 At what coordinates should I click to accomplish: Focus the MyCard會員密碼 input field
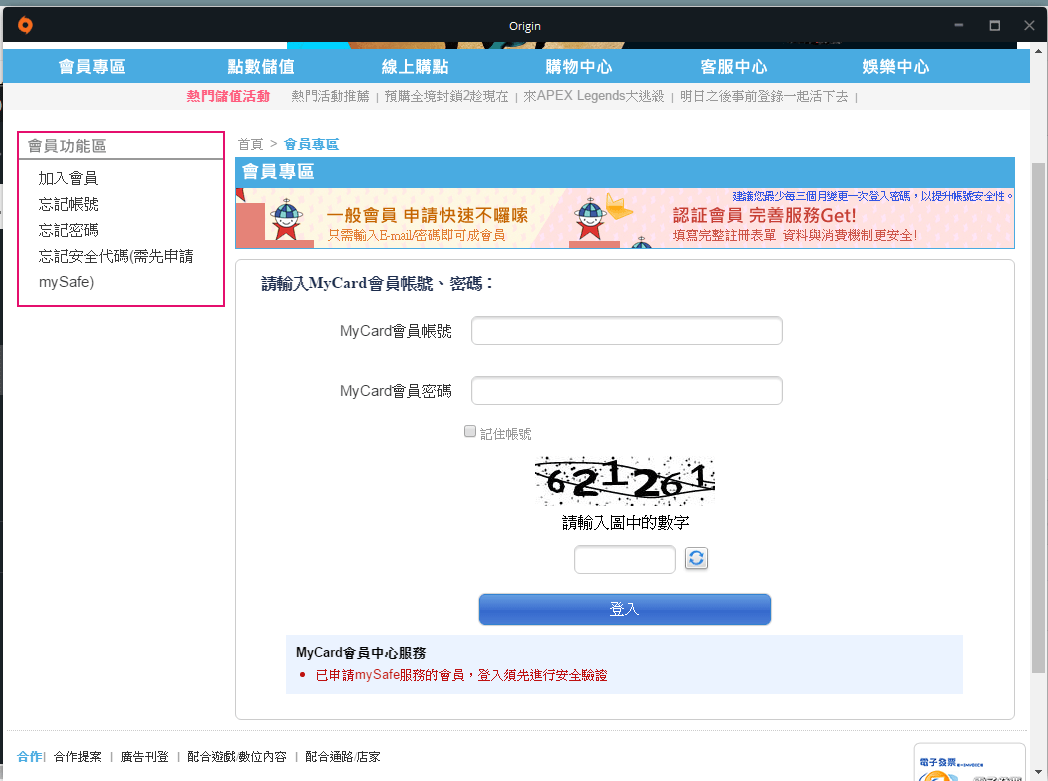tap(626, 391)
